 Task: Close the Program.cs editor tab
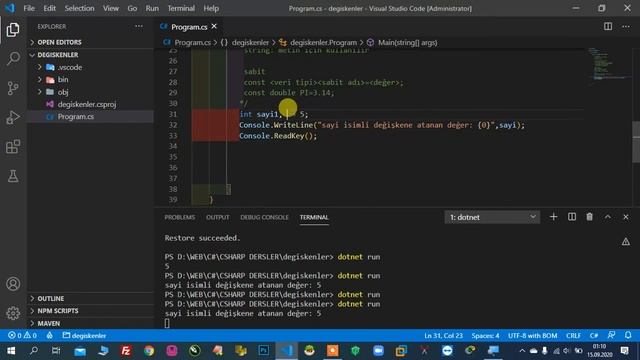214,27
